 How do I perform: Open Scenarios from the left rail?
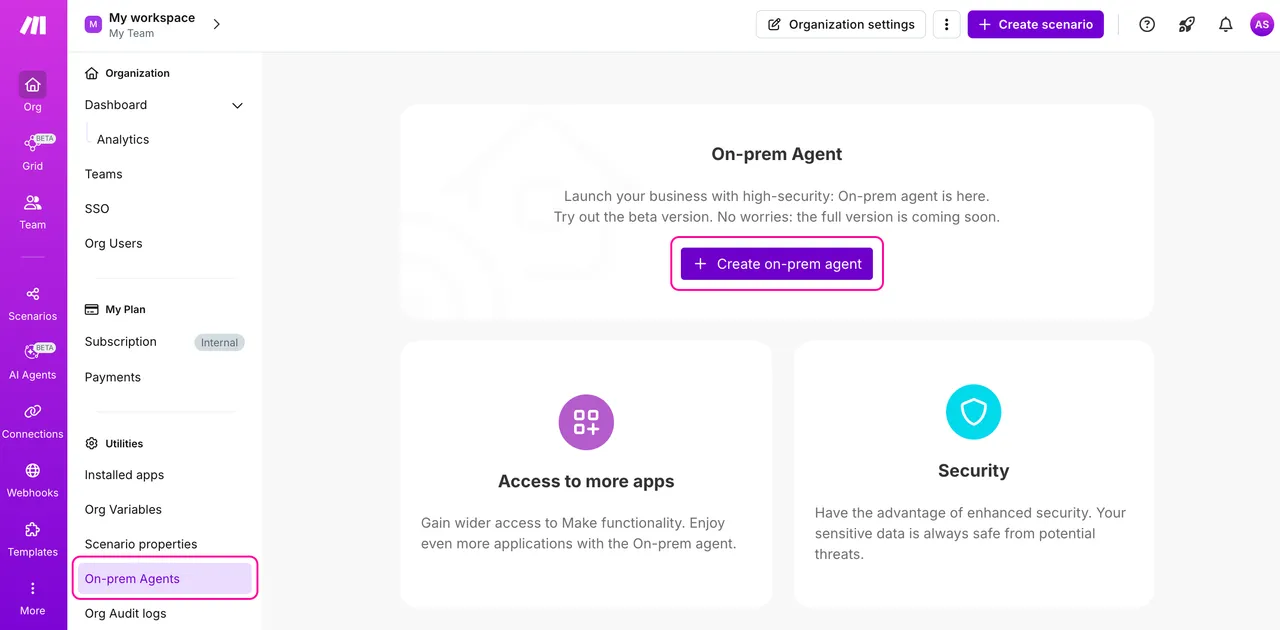pyautogui.click(x=33, y=294)
